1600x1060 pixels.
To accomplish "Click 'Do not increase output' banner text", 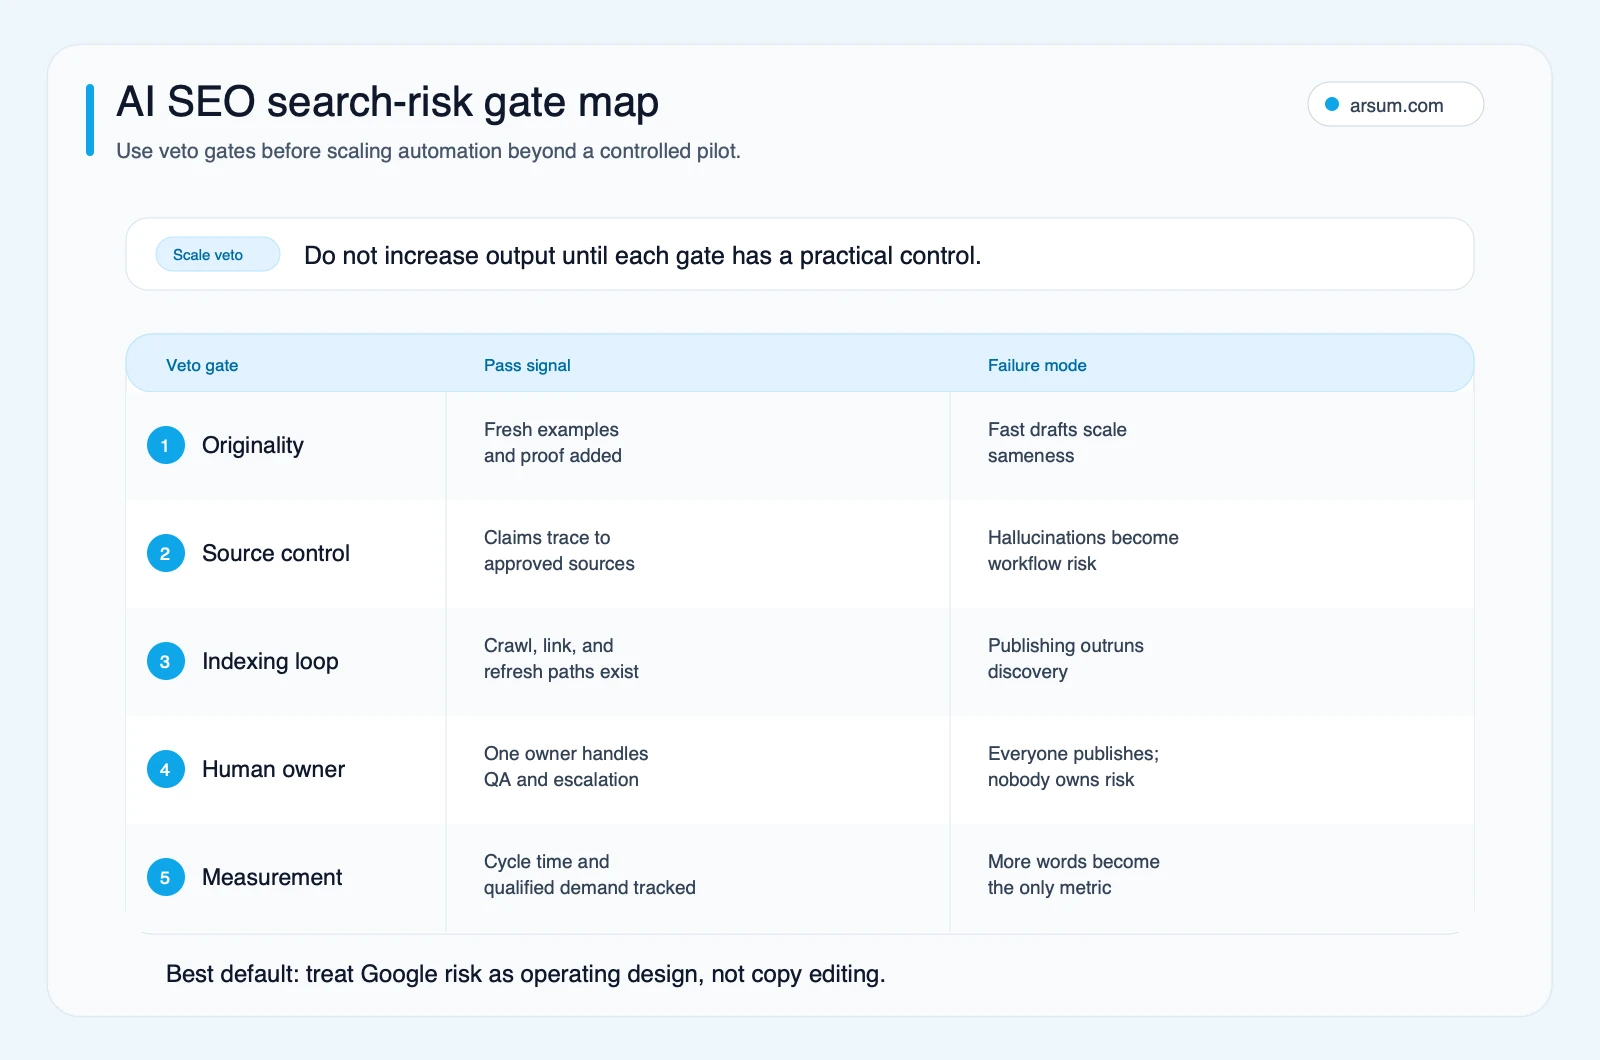I will click(642, 256).
